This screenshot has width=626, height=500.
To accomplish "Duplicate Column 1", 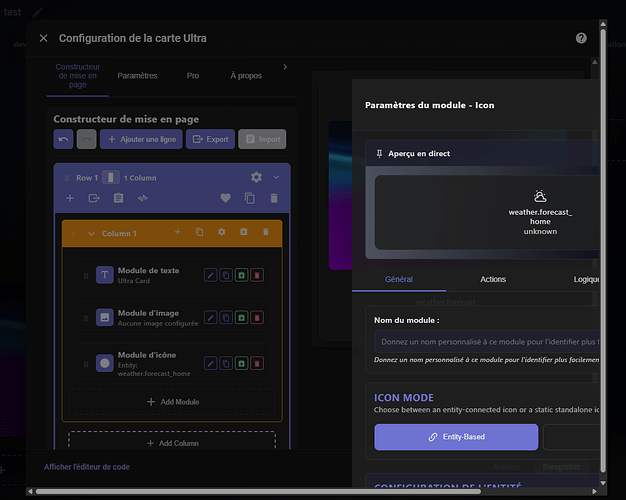I will 199,232.
